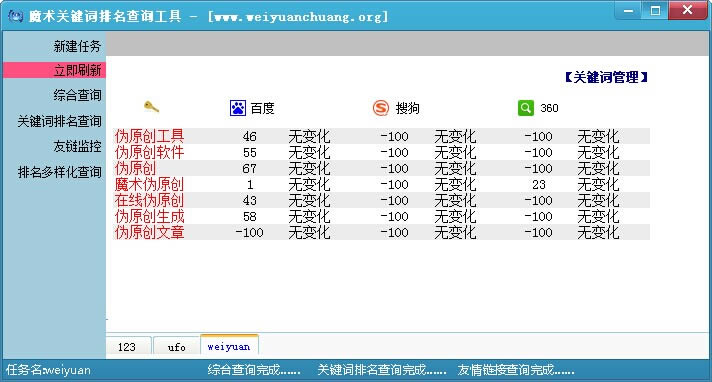Screen dimensions: 712x382
Task: Click the Sogou S icon
Action: pos(381,108)
